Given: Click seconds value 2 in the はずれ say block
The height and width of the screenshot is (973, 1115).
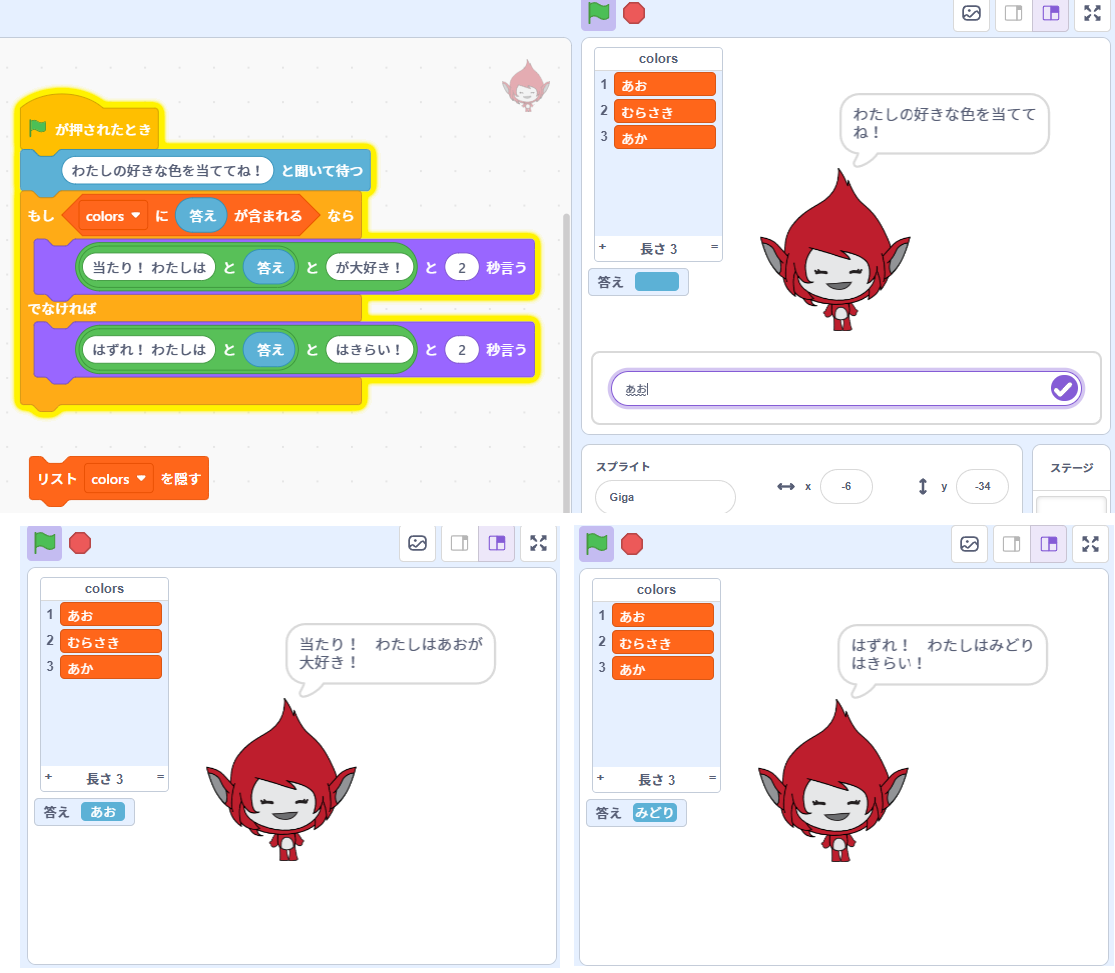Looking at the screenshot, I should [462, 349].
